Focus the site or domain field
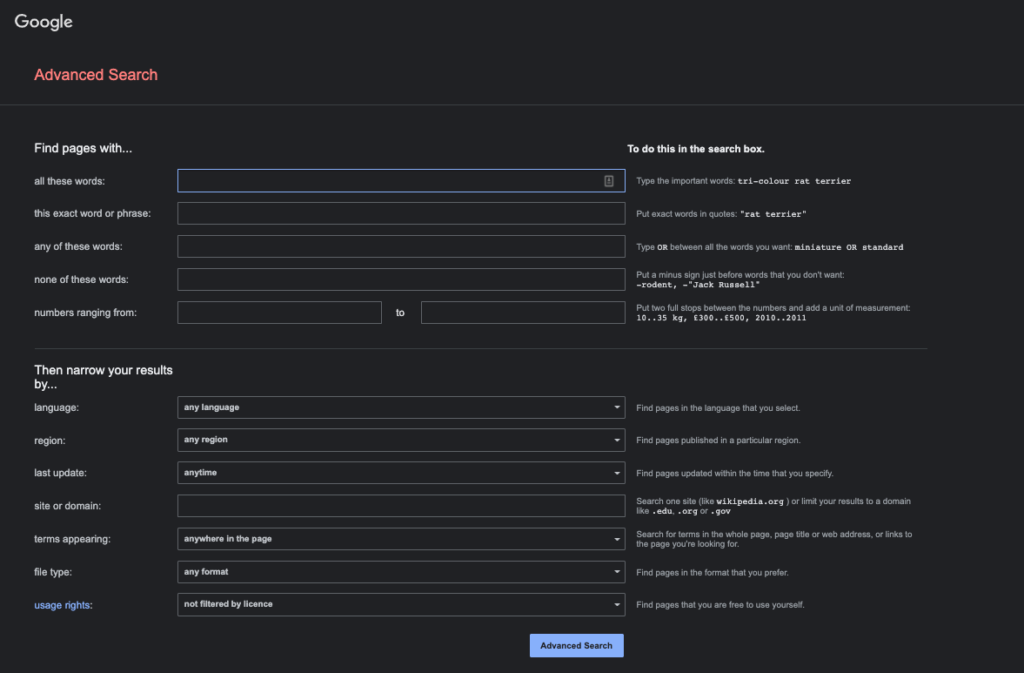The width and height of the screenshot is (1024, 673). [x=400, y=506]
